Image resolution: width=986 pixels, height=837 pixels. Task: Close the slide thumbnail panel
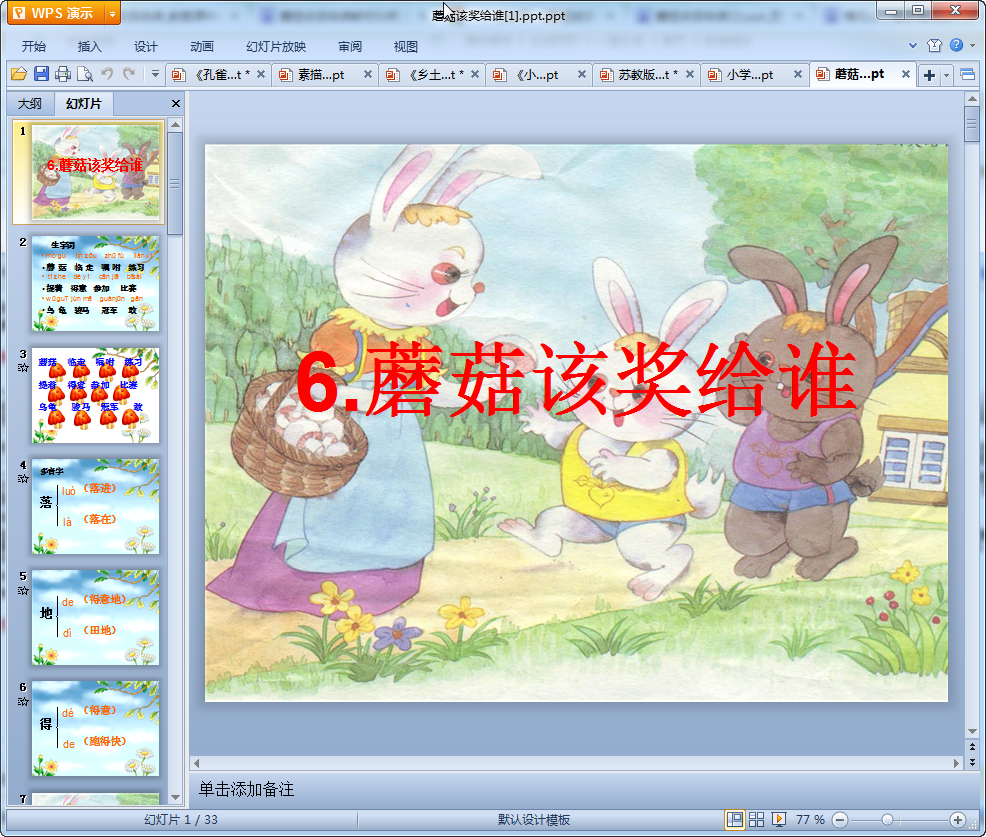(x=176, y=103)
